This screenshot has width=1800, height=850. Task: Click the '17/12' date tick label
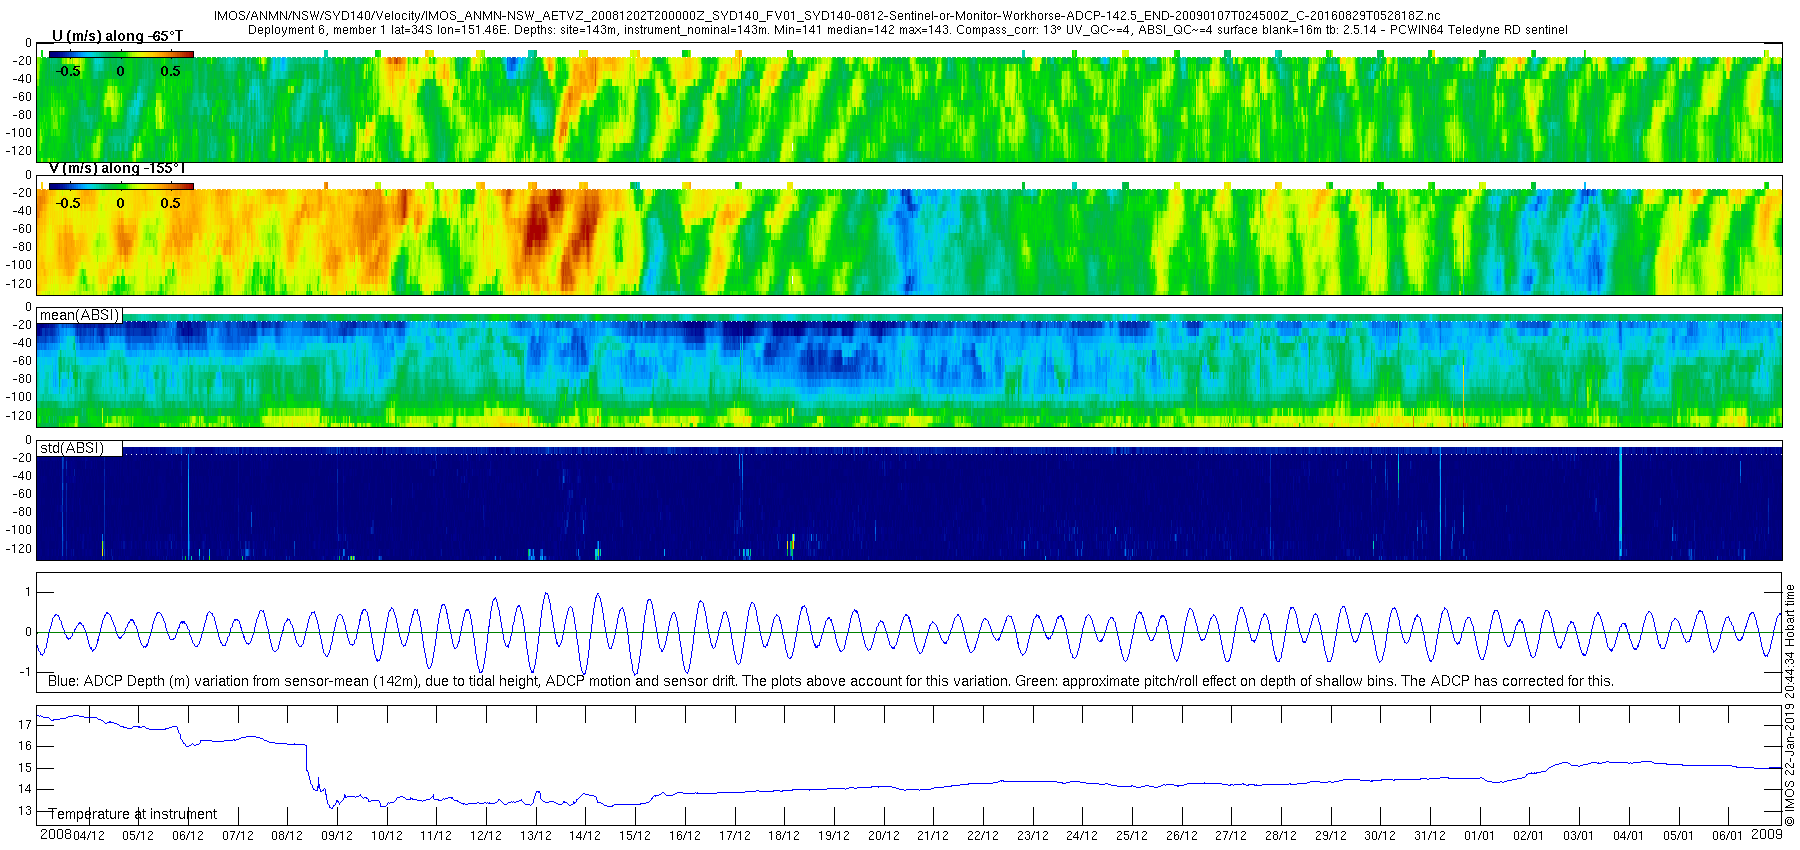point(734,836)
